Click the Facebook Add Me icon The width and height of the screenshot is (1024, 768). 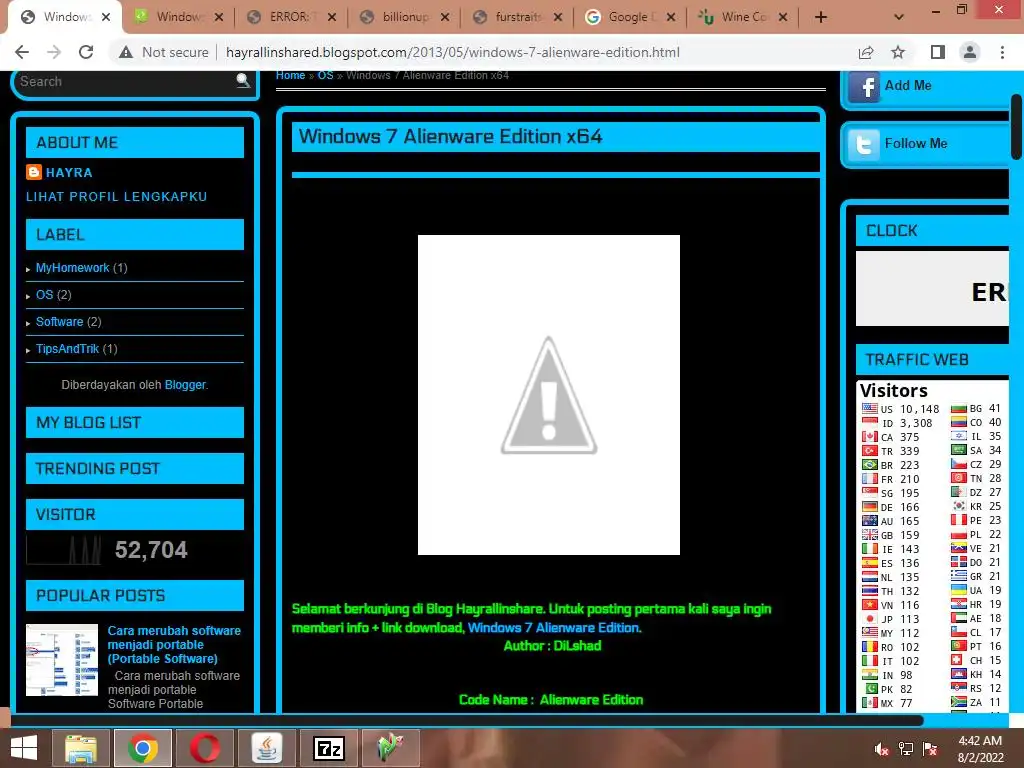click(865, 87)
